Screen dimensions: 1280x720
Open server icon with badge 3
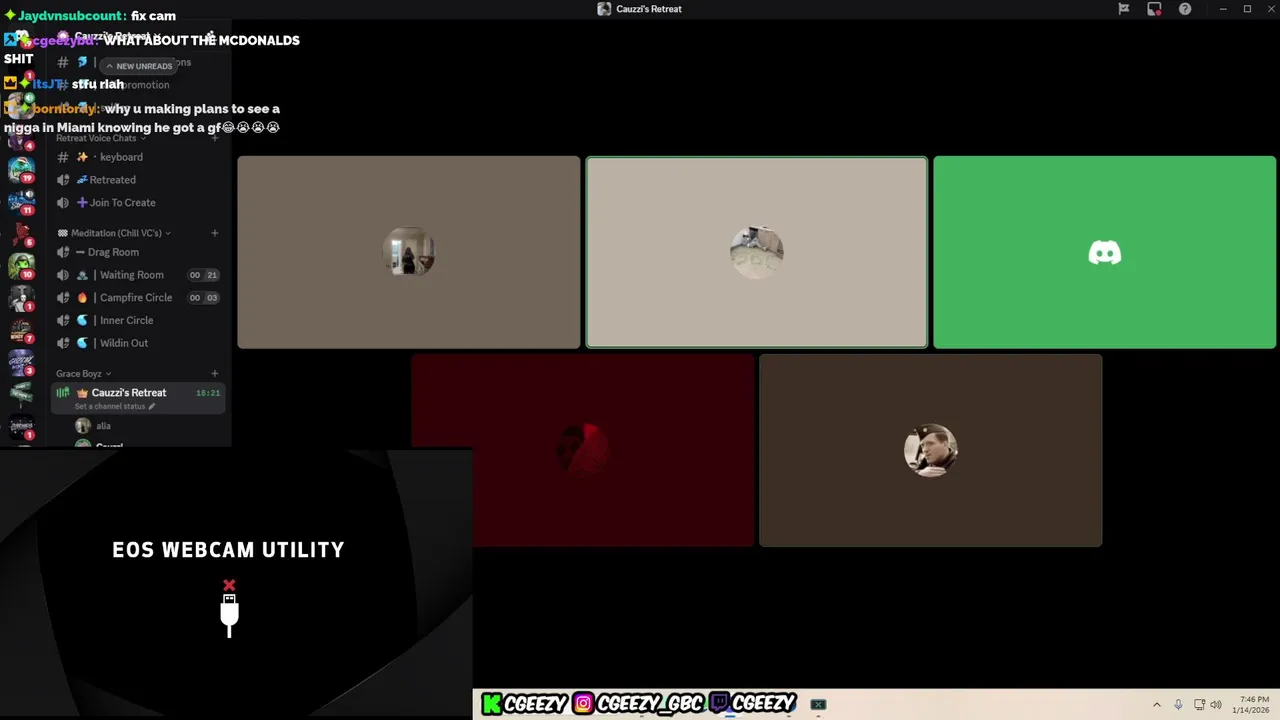21,362
